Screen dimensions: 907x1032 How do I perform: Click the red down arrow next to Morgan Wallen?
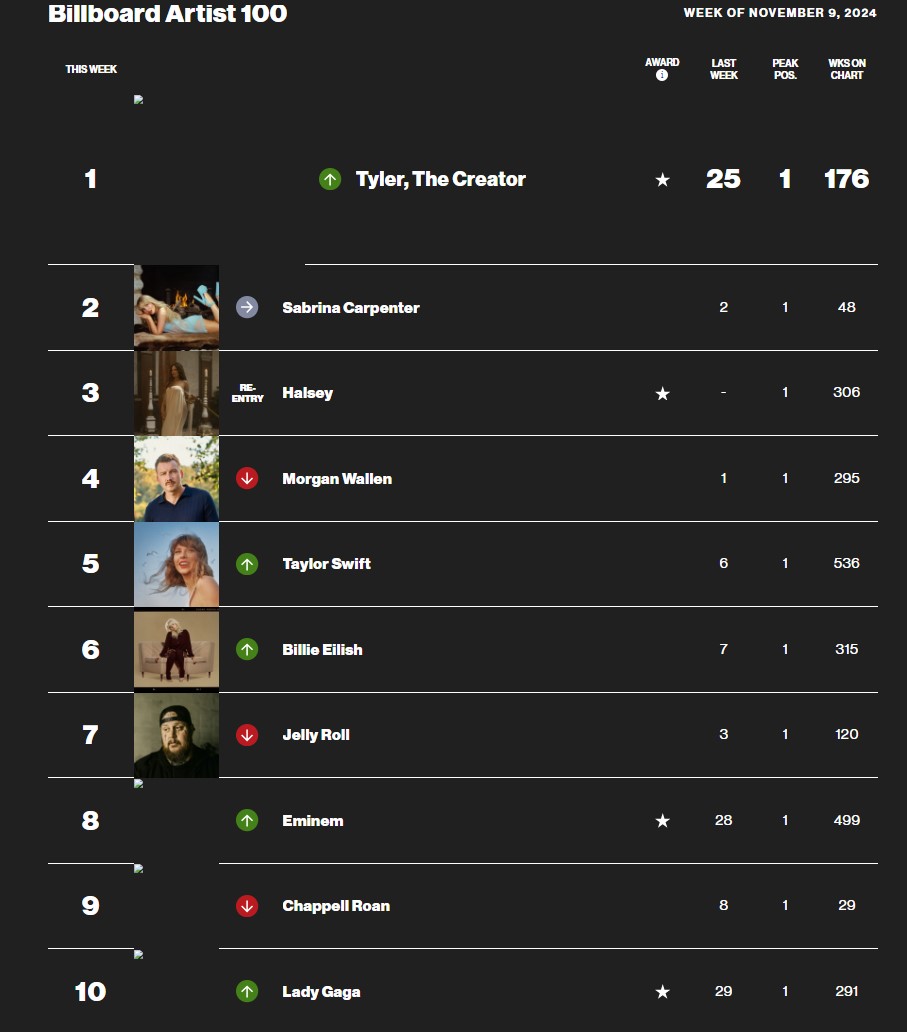[246, 478]
